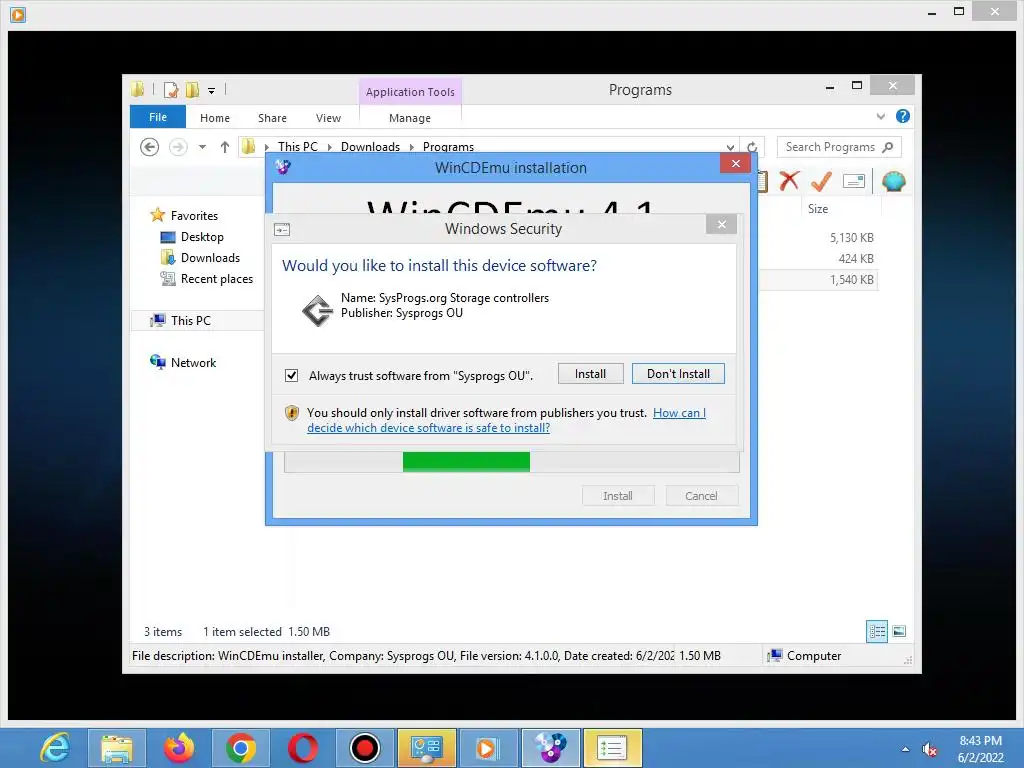Click the Search Programs field
Image resolution: width=1024 pixels, height=768 pixels.
point(839,147)
